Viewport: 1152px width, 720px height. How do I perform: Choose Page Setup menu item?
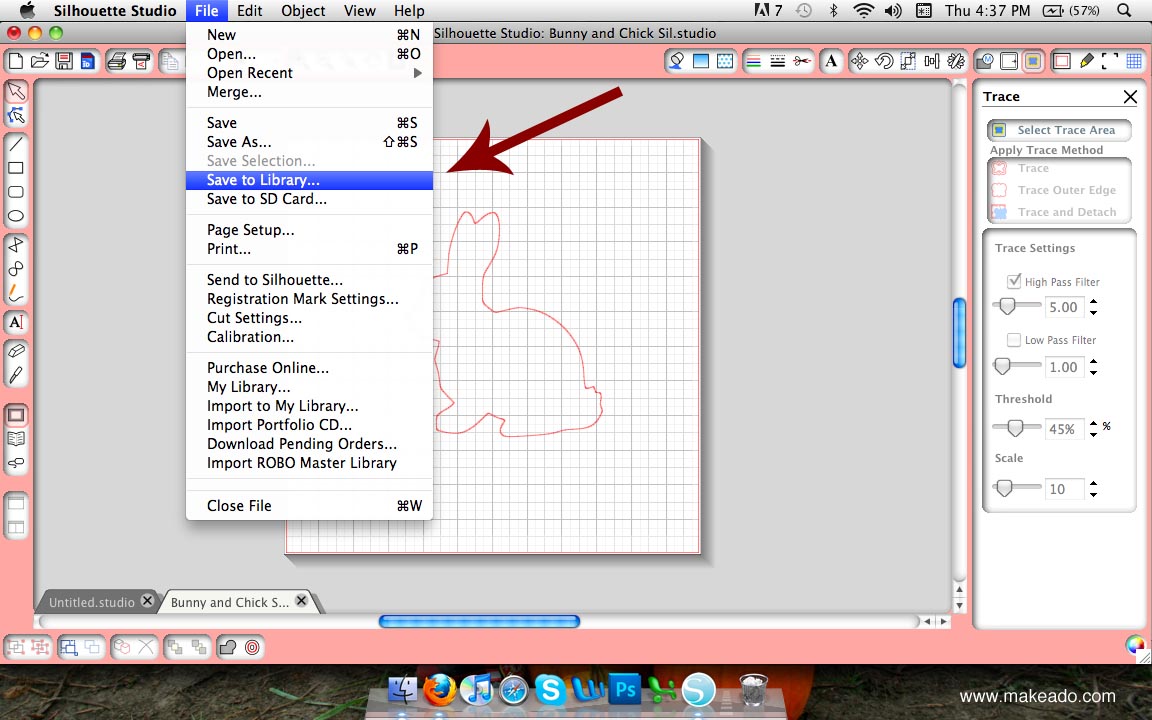(x=309, y=230)
